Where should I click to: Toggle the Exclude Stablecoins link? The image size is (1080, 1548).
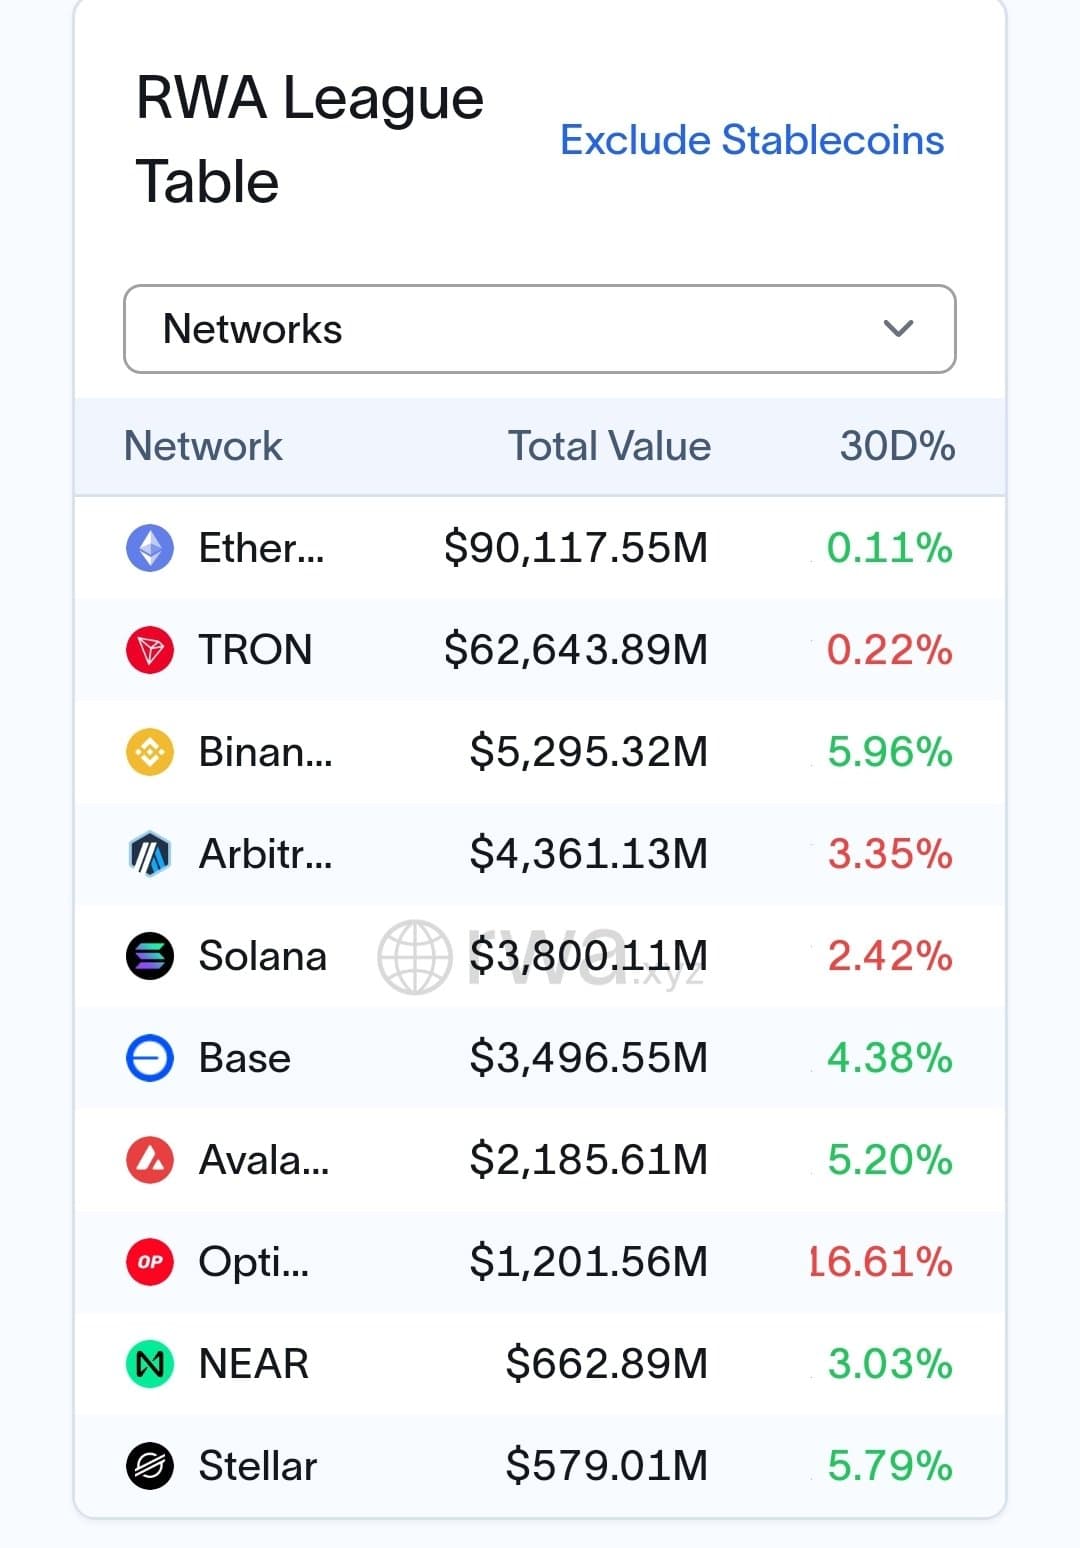click(x=751, y=140)
